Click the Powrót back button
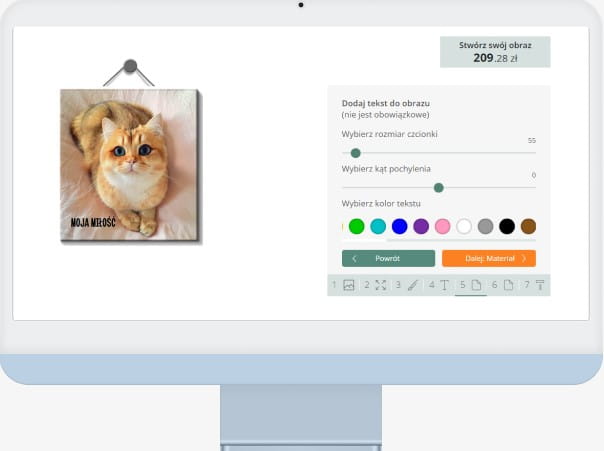604x451 pixels. tap(388, 258)
